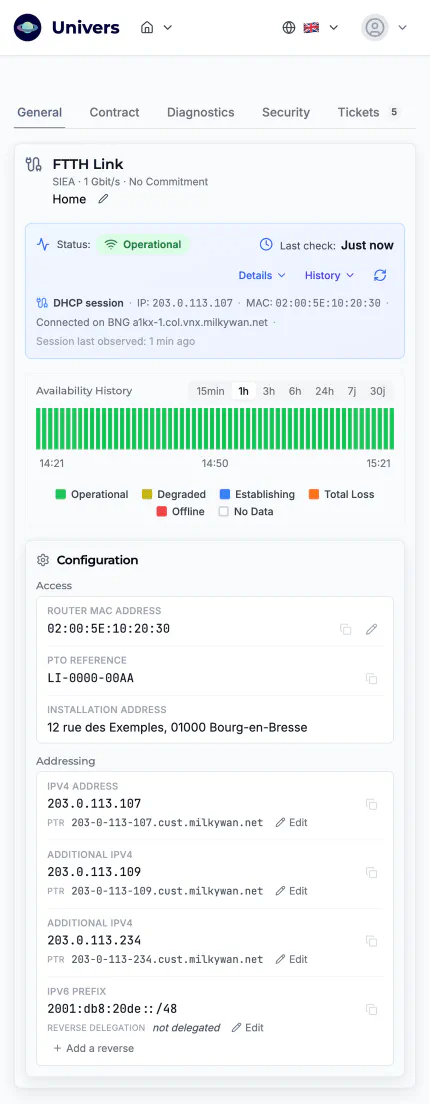The width and height of the screenshot is (430, 1104).
Task: Switch to the Diagnostics tab
Action: (x=201, y=113)
